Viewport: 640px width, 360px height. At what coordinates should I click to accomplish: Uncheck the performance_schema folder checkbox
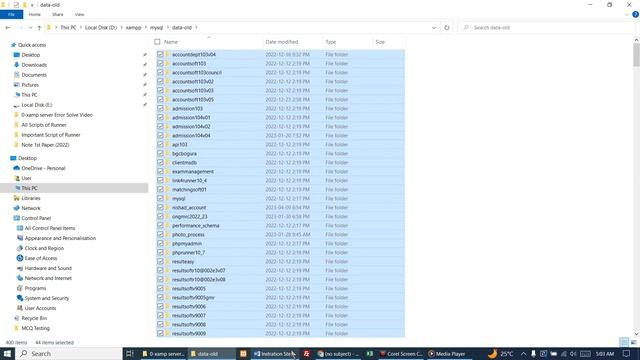click(160, 225)
